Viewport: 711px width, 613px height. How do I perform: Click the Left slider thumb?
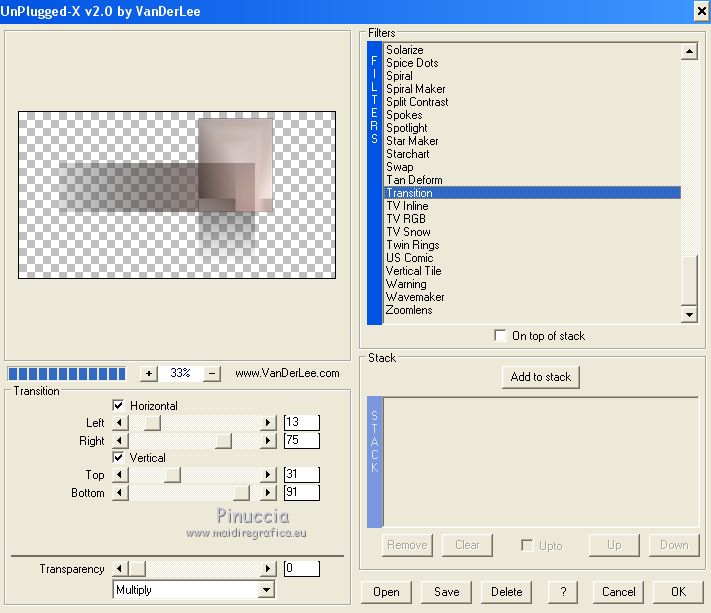(152, 423)
